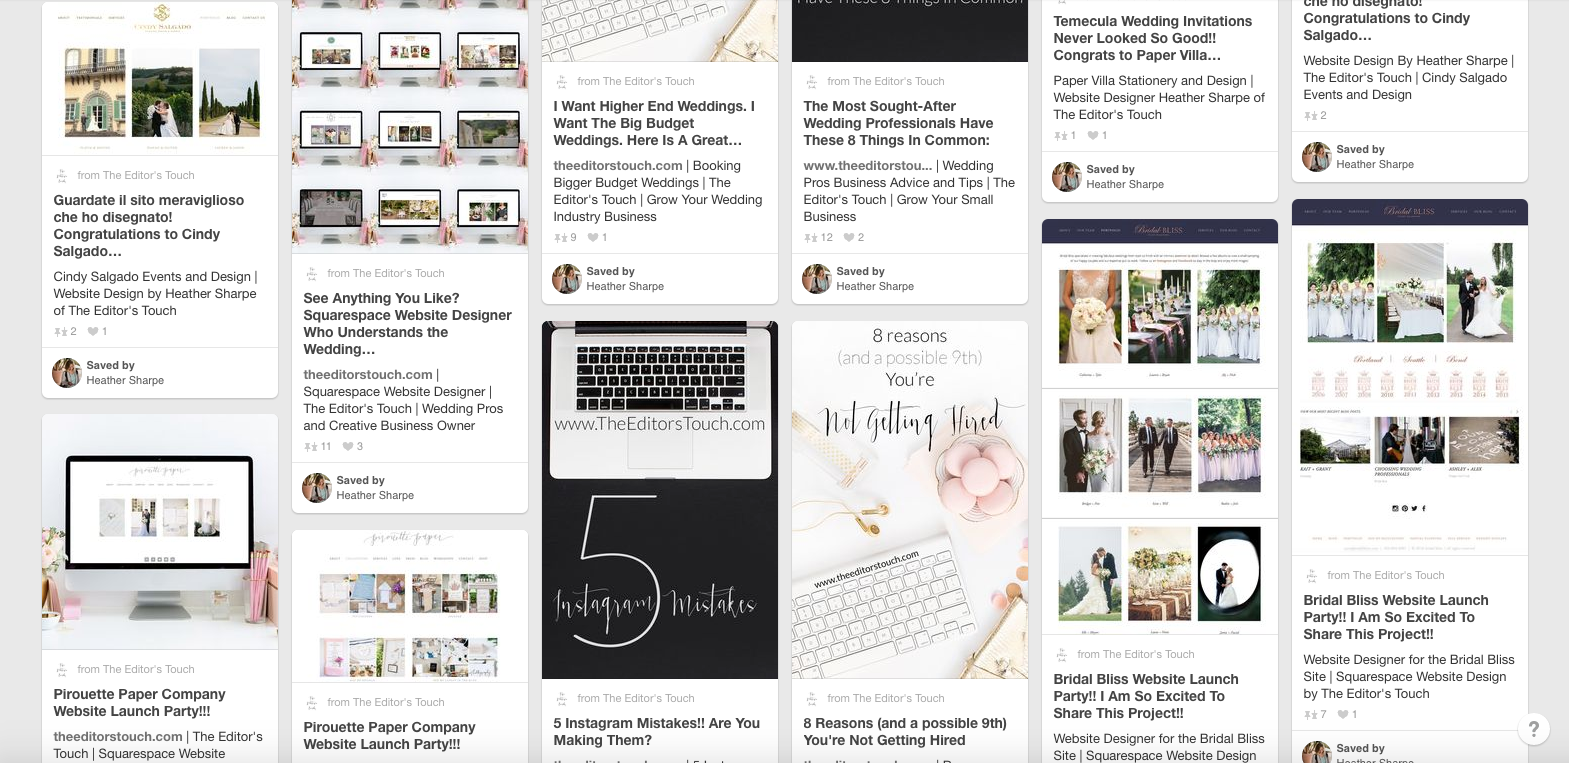Click repin icon on Temecula Wedding Invitations pin
1569x763 pixels.
1060,136
